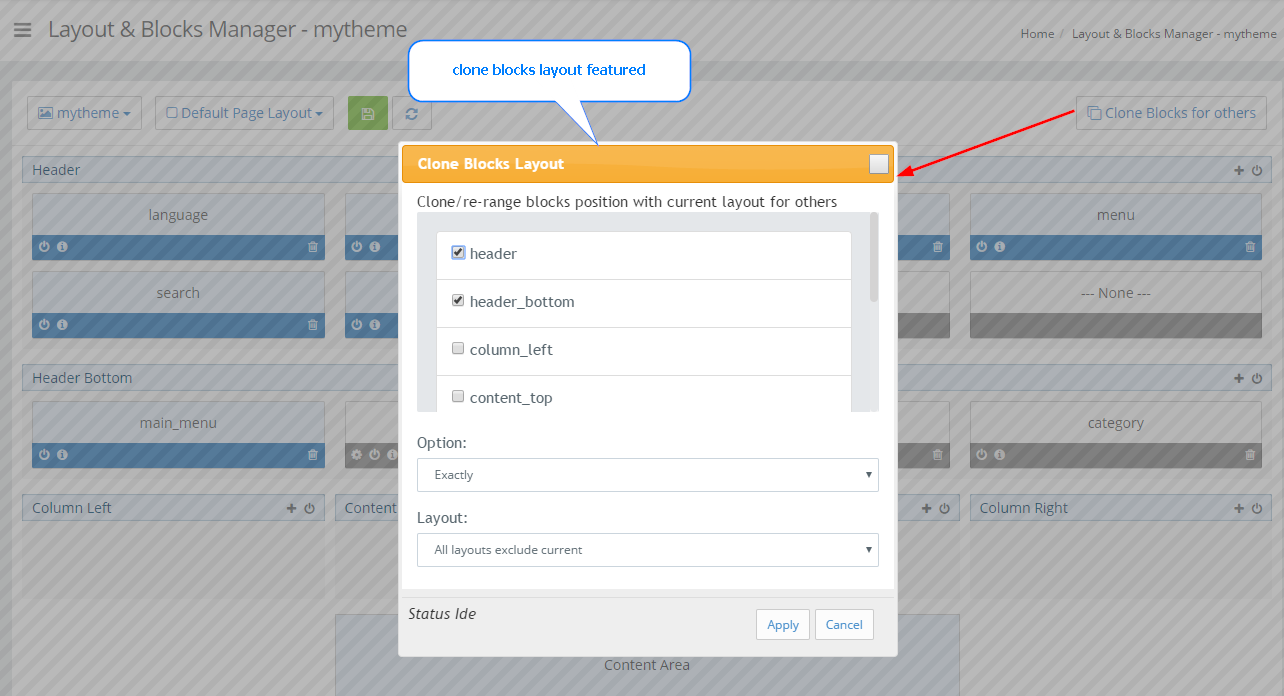Image resolution: width=1284 pixels, height=696 pixels.
Task: Trash the main_menu block
Action: tap(313, 454)
